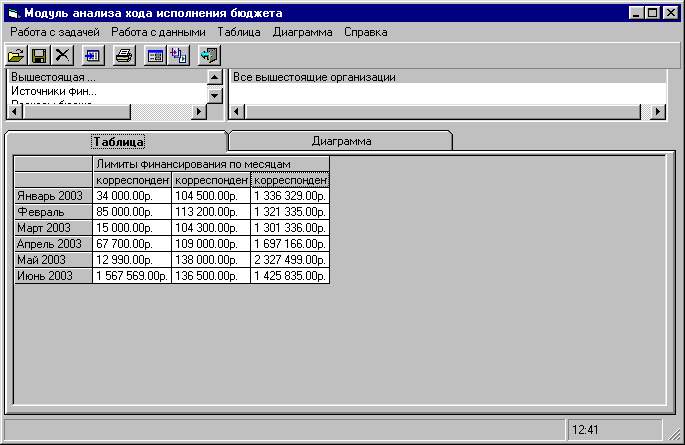
Task: Open the Справка menu
Action: coord(366,32)
